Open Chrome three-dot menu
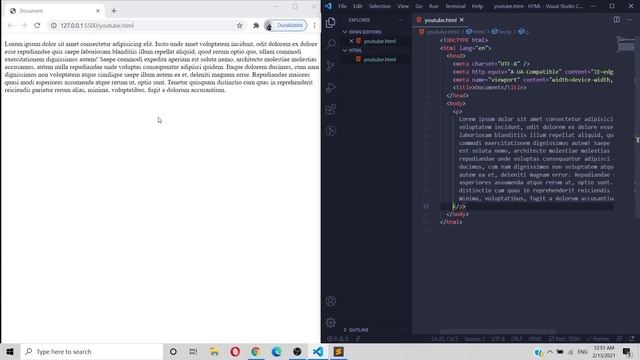The image size is (640, 360). [314, 25]
